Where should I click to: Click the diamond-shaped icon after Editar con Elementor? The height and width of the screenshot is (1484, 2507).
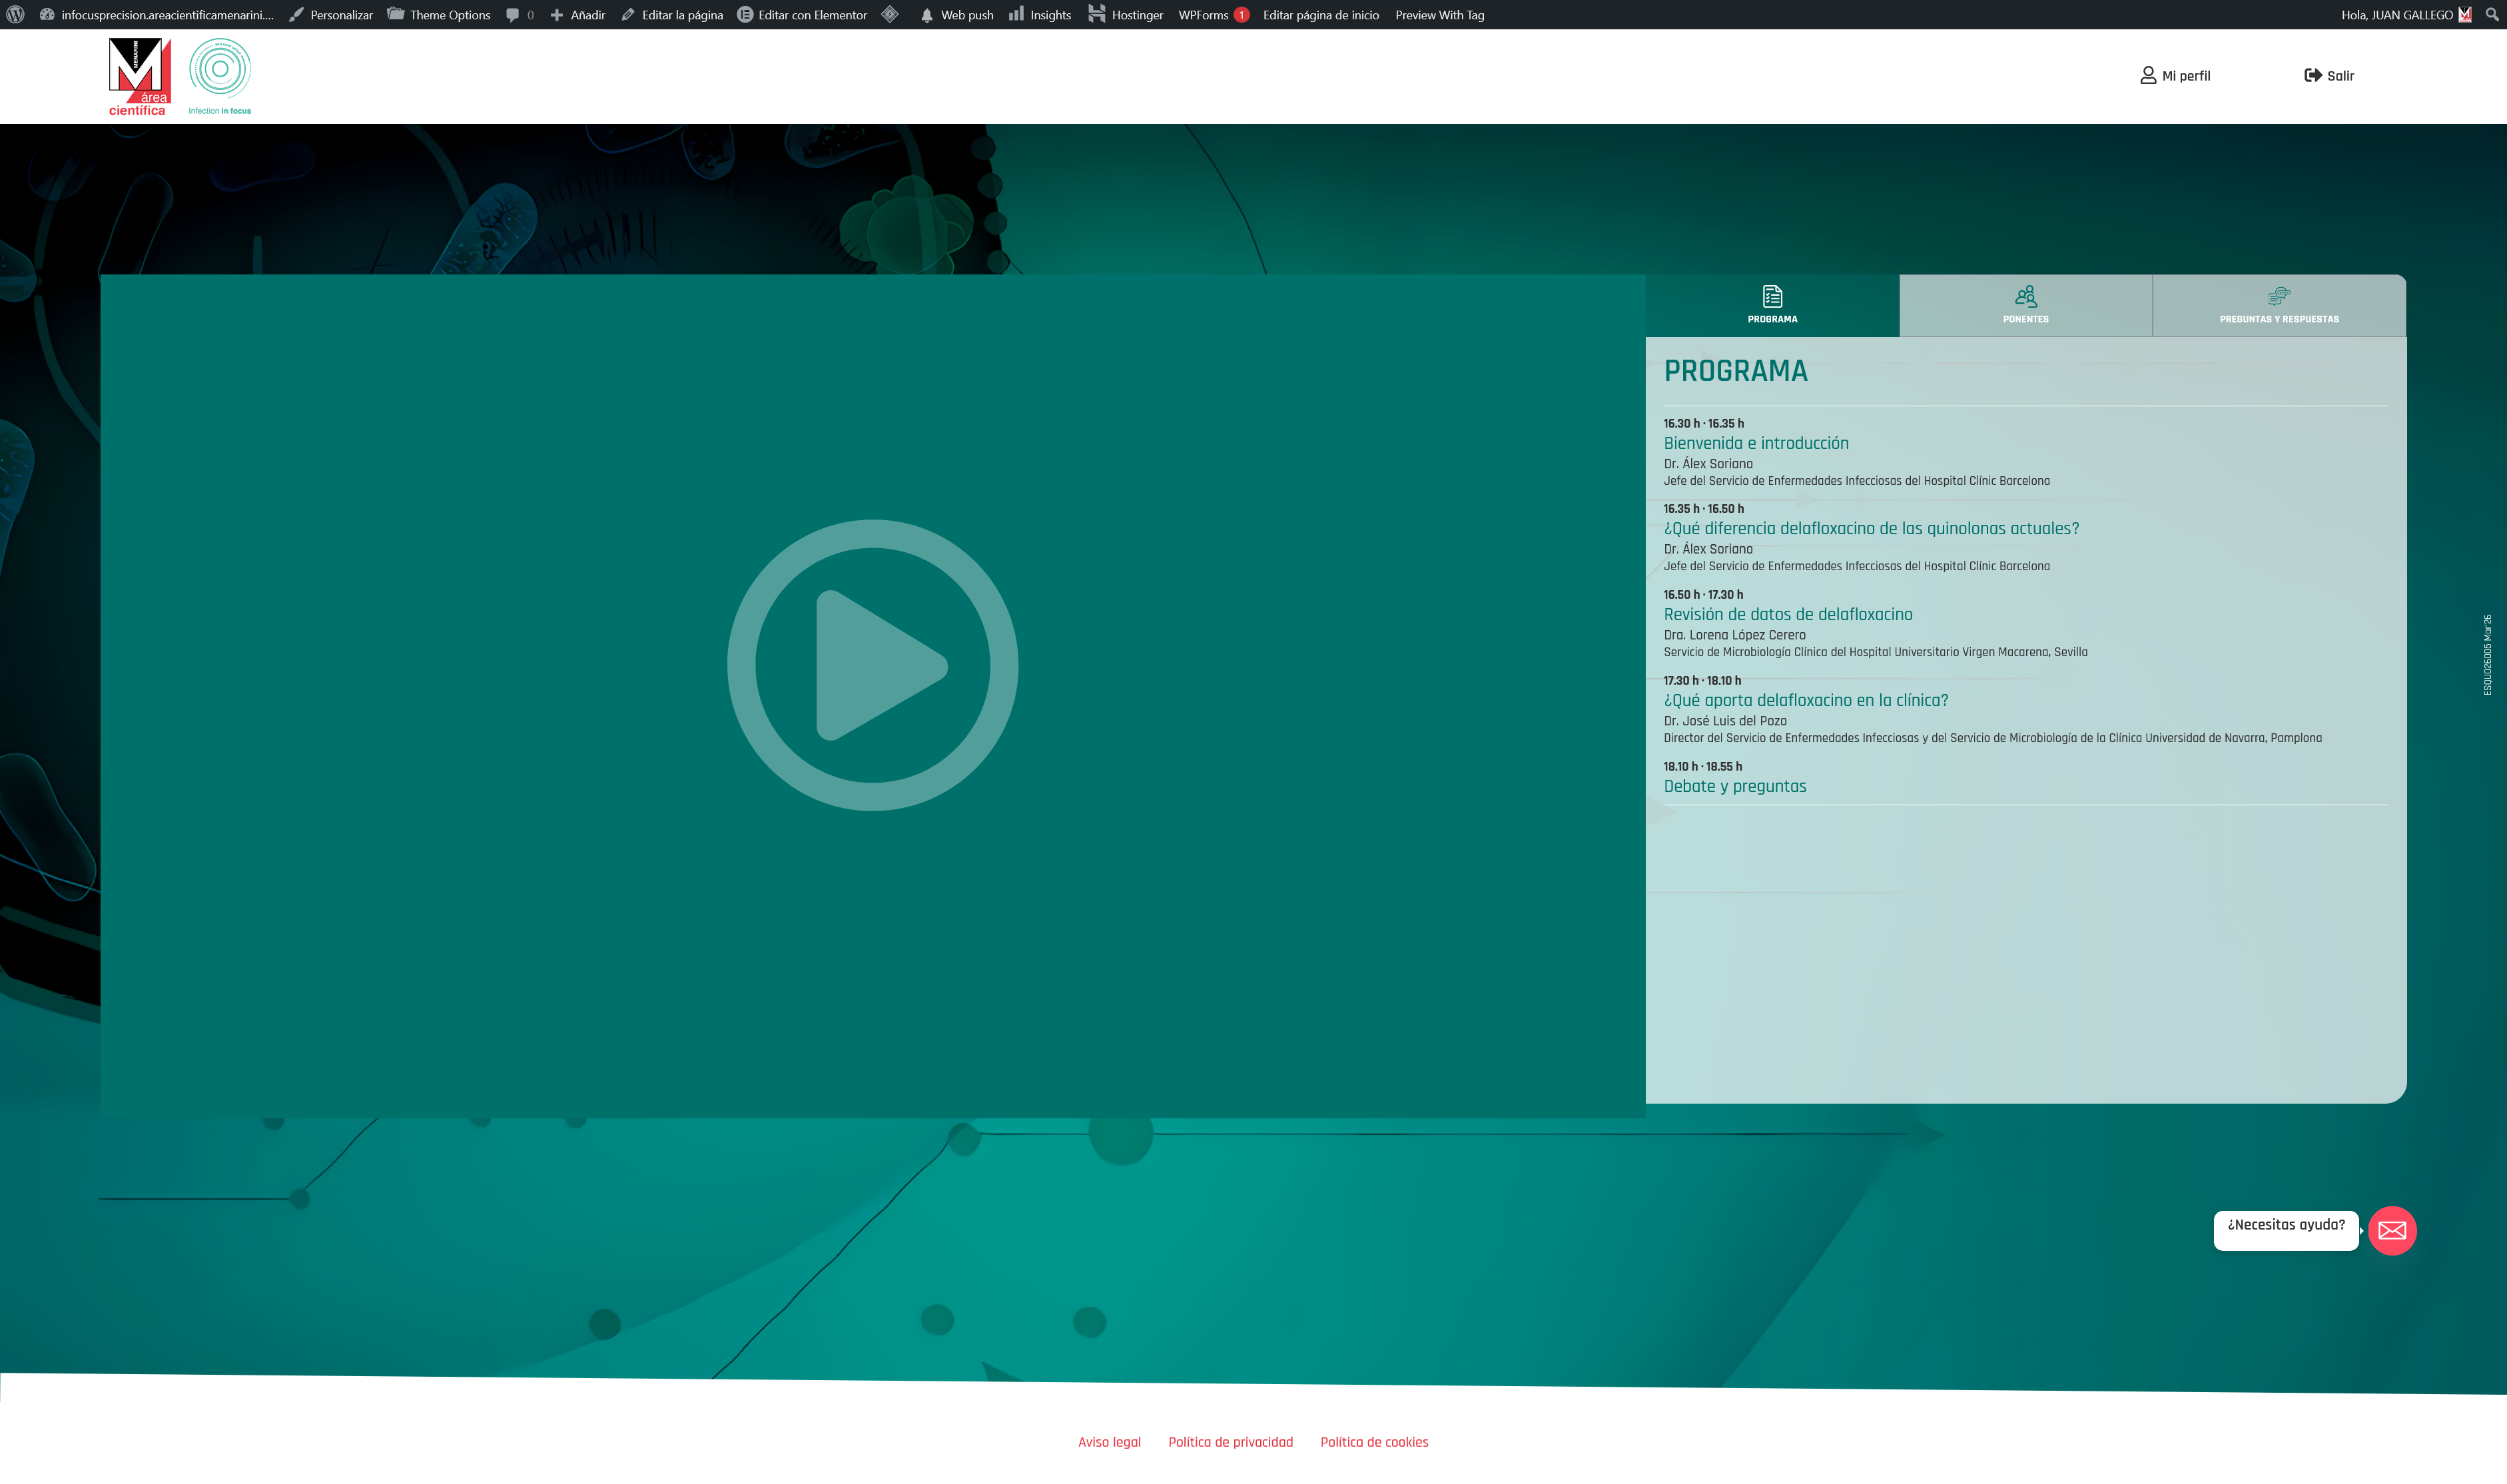click(890, 14)
